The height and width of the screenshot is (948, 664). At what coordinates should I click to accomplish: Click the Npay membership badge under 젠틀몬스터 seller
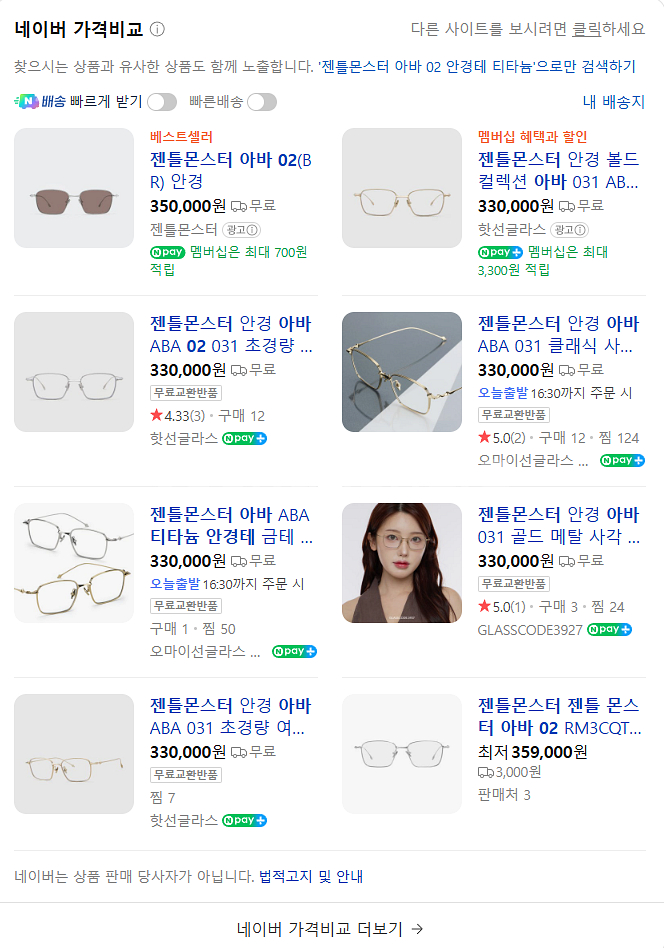[x=167, y=251]
